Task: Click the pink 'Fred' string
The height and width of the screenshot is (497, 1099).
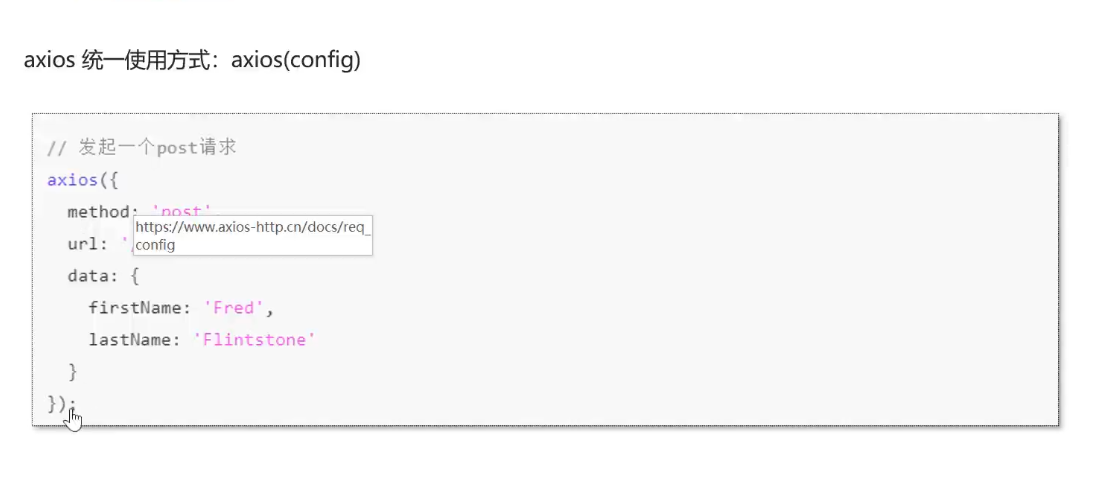Action: pos(233,308)
